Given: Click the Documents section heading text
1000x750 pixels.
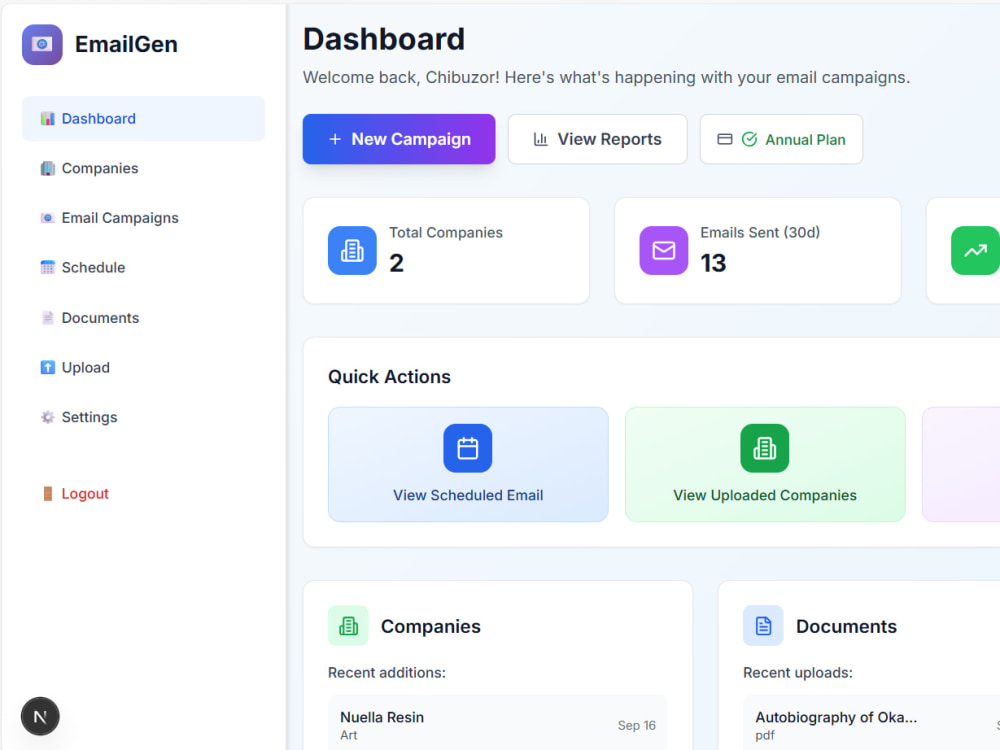Looking at the screenshot, I should click(x=846, y=626).
